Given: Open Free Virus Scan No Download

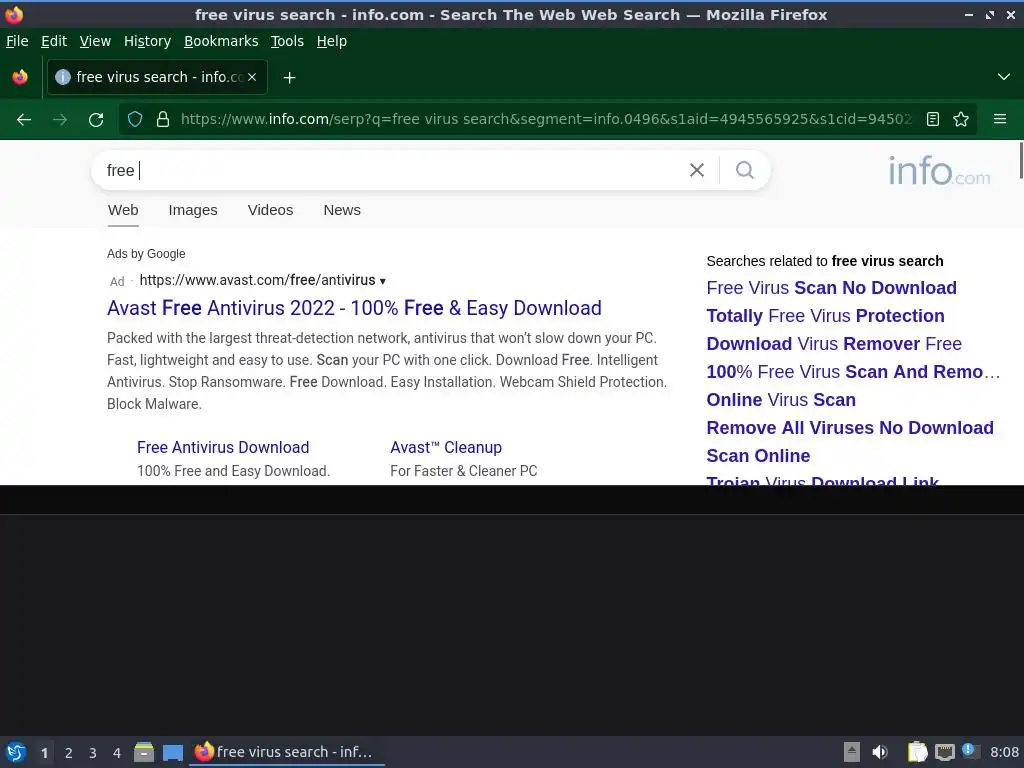Looking at the screenshot, I should [831, 288].
